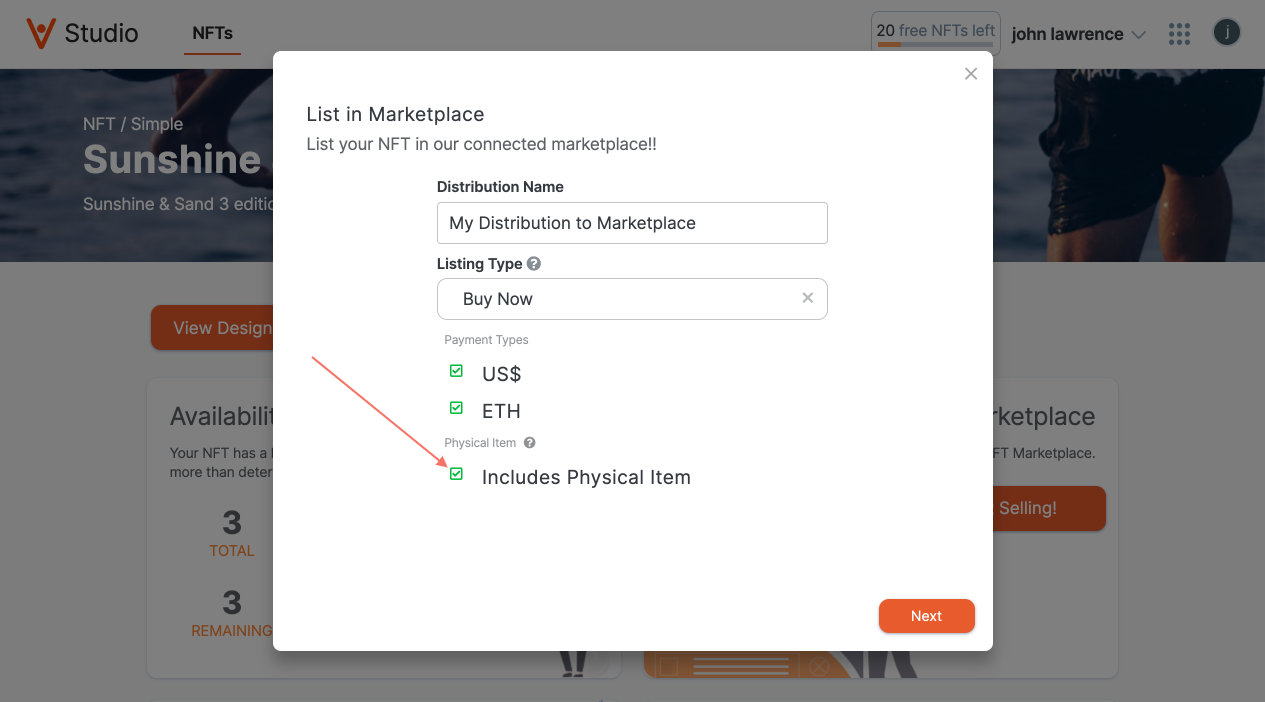
Task: Click the Studio logo icon
Action: coord(40,33)
